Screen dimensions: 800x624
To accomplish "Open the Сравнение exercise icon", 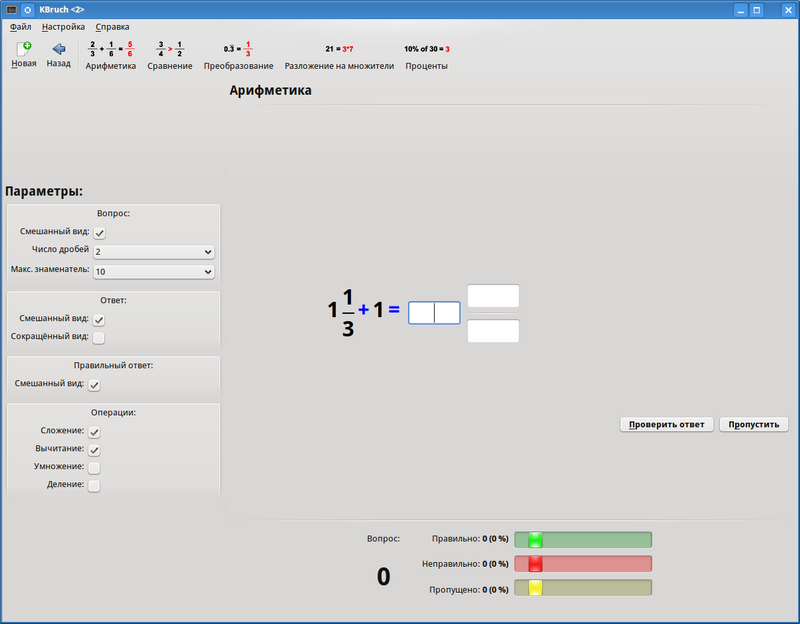I will pyautogui.click(x=170, y=49).
